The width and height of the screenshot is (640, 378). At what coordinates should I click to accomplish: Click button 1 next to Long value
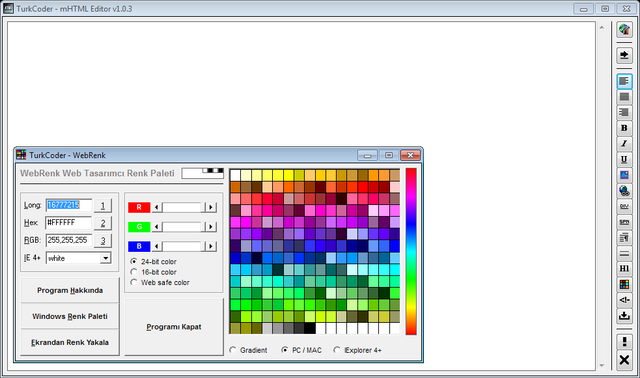102,206
